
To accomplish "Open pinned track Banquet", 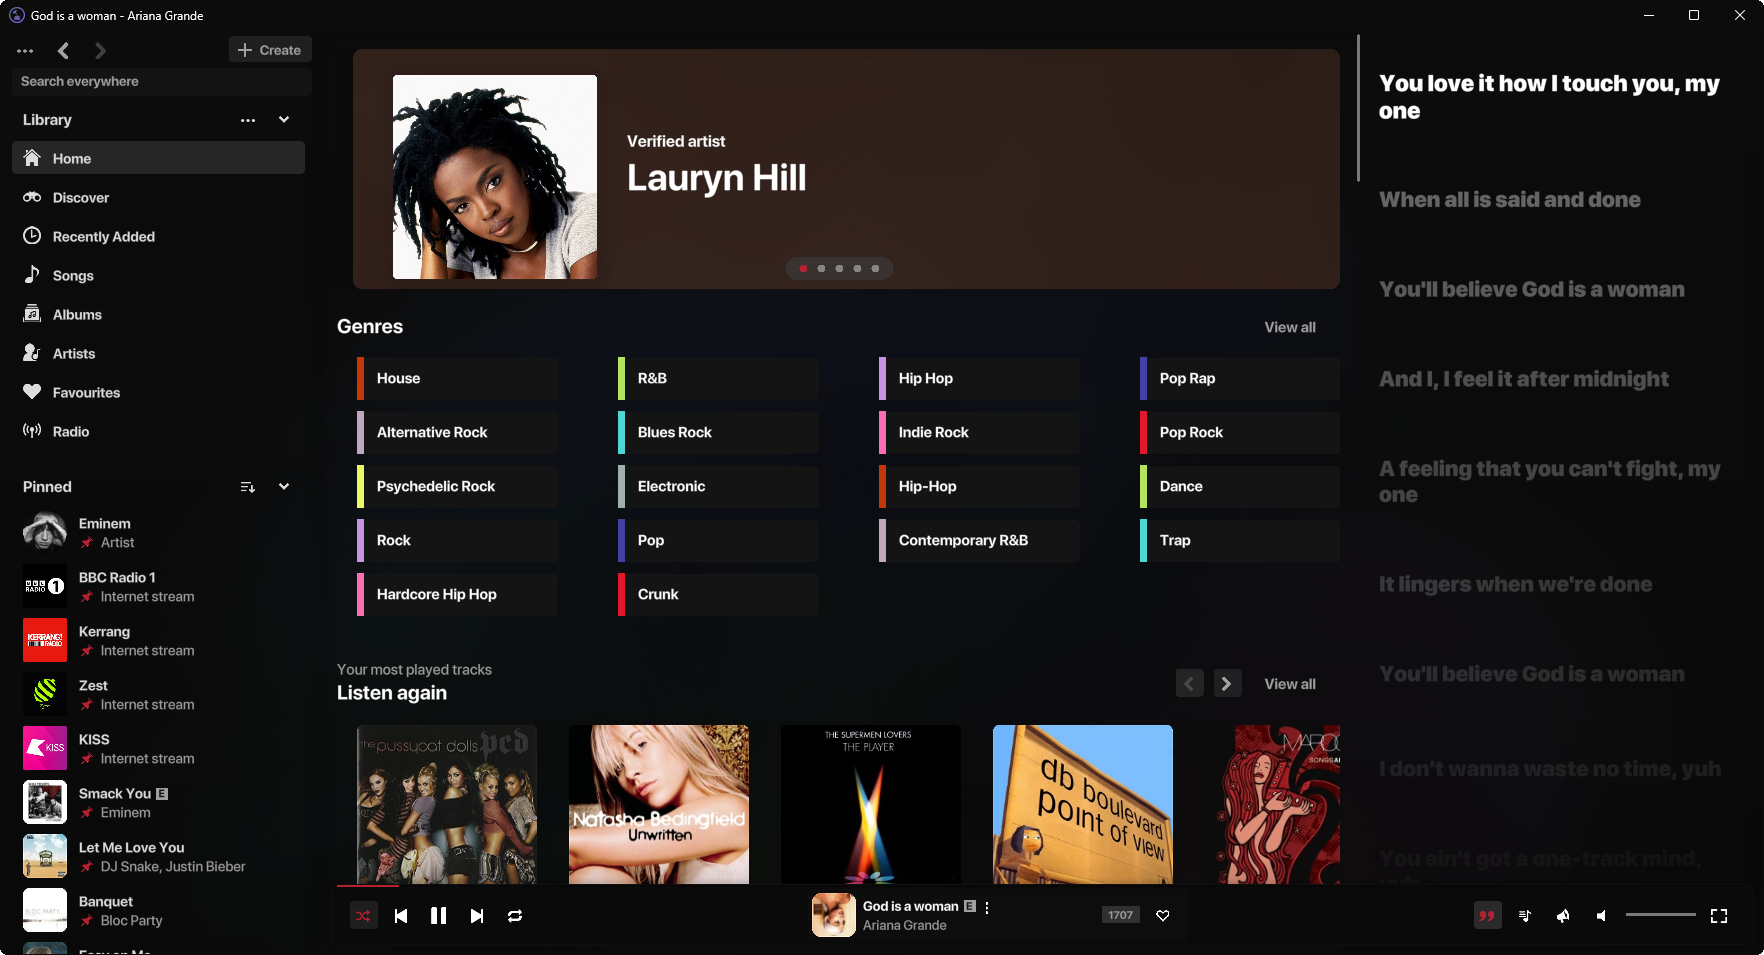I will point(158,910).
